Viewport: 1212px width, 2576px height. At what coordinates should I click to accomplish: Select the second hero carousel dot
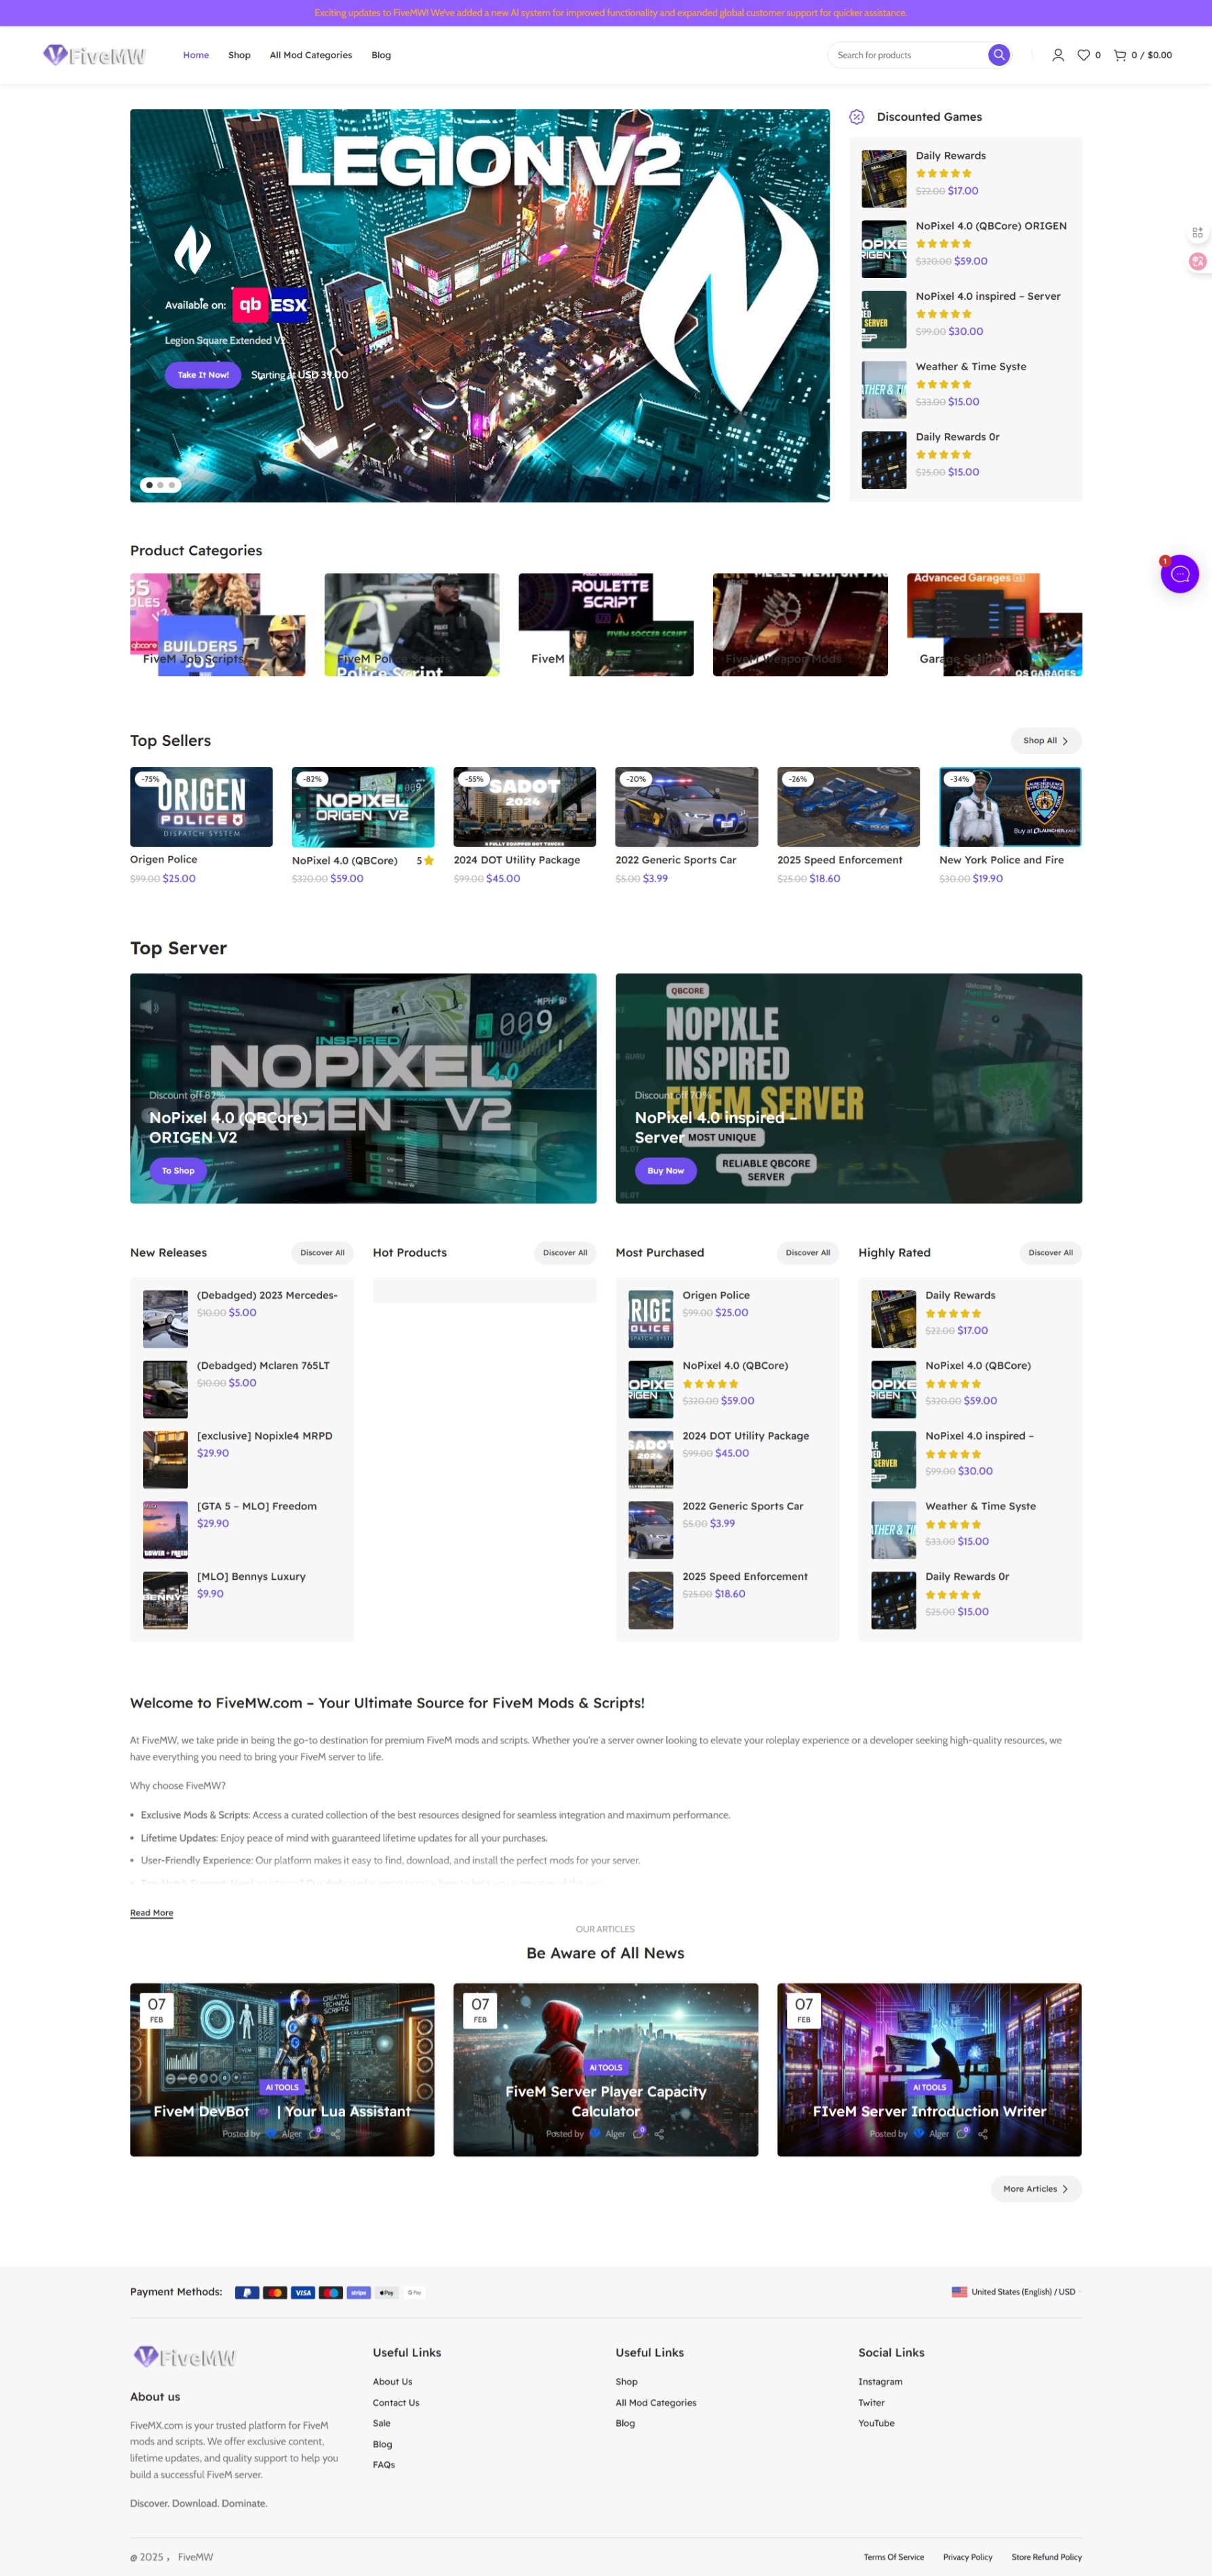(x=160, y=485)
